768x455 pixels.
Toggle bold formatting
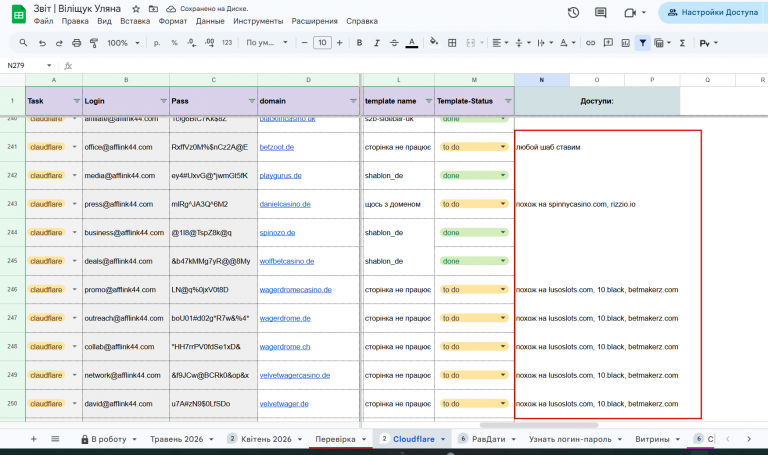360,43
